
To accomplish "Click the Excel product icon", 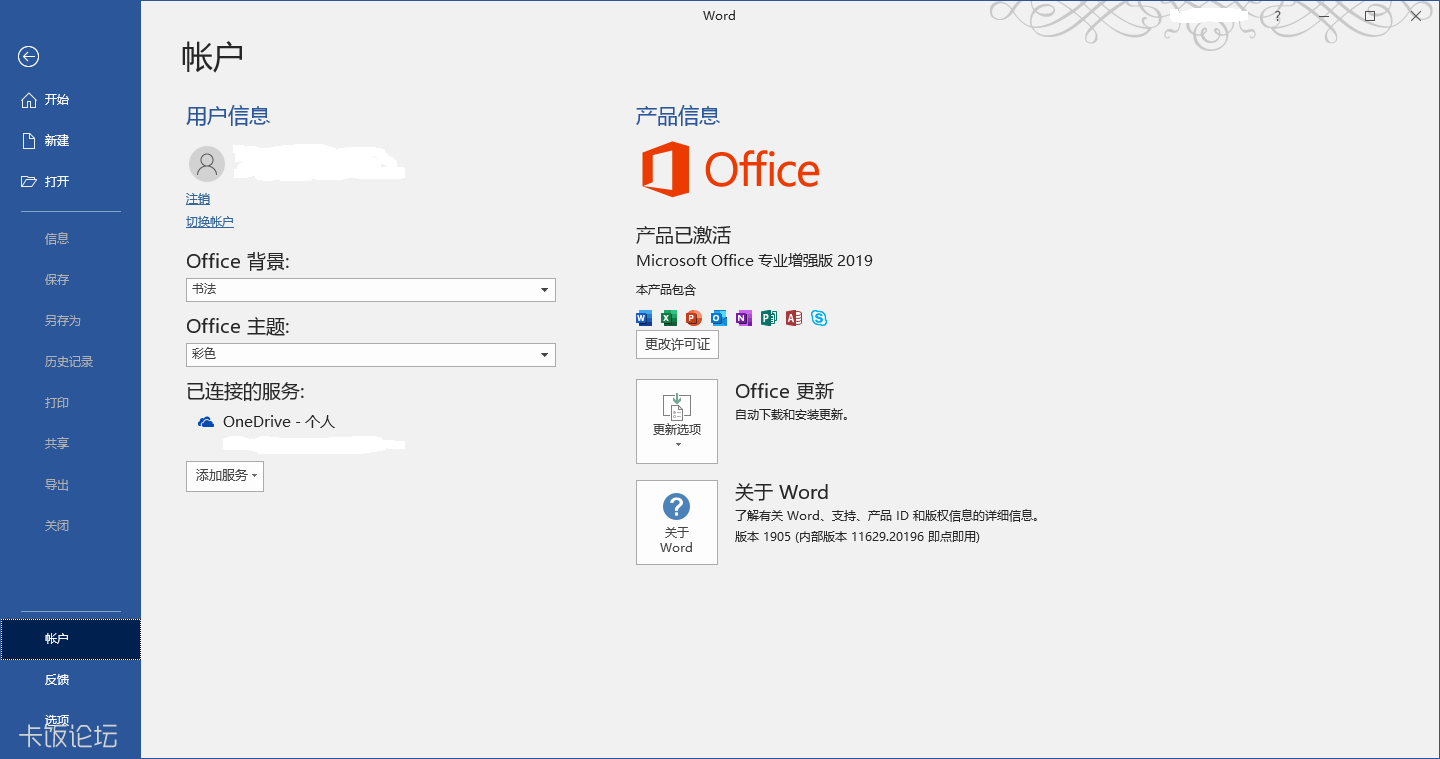I will pyautogui.click(x=669, y=318).
